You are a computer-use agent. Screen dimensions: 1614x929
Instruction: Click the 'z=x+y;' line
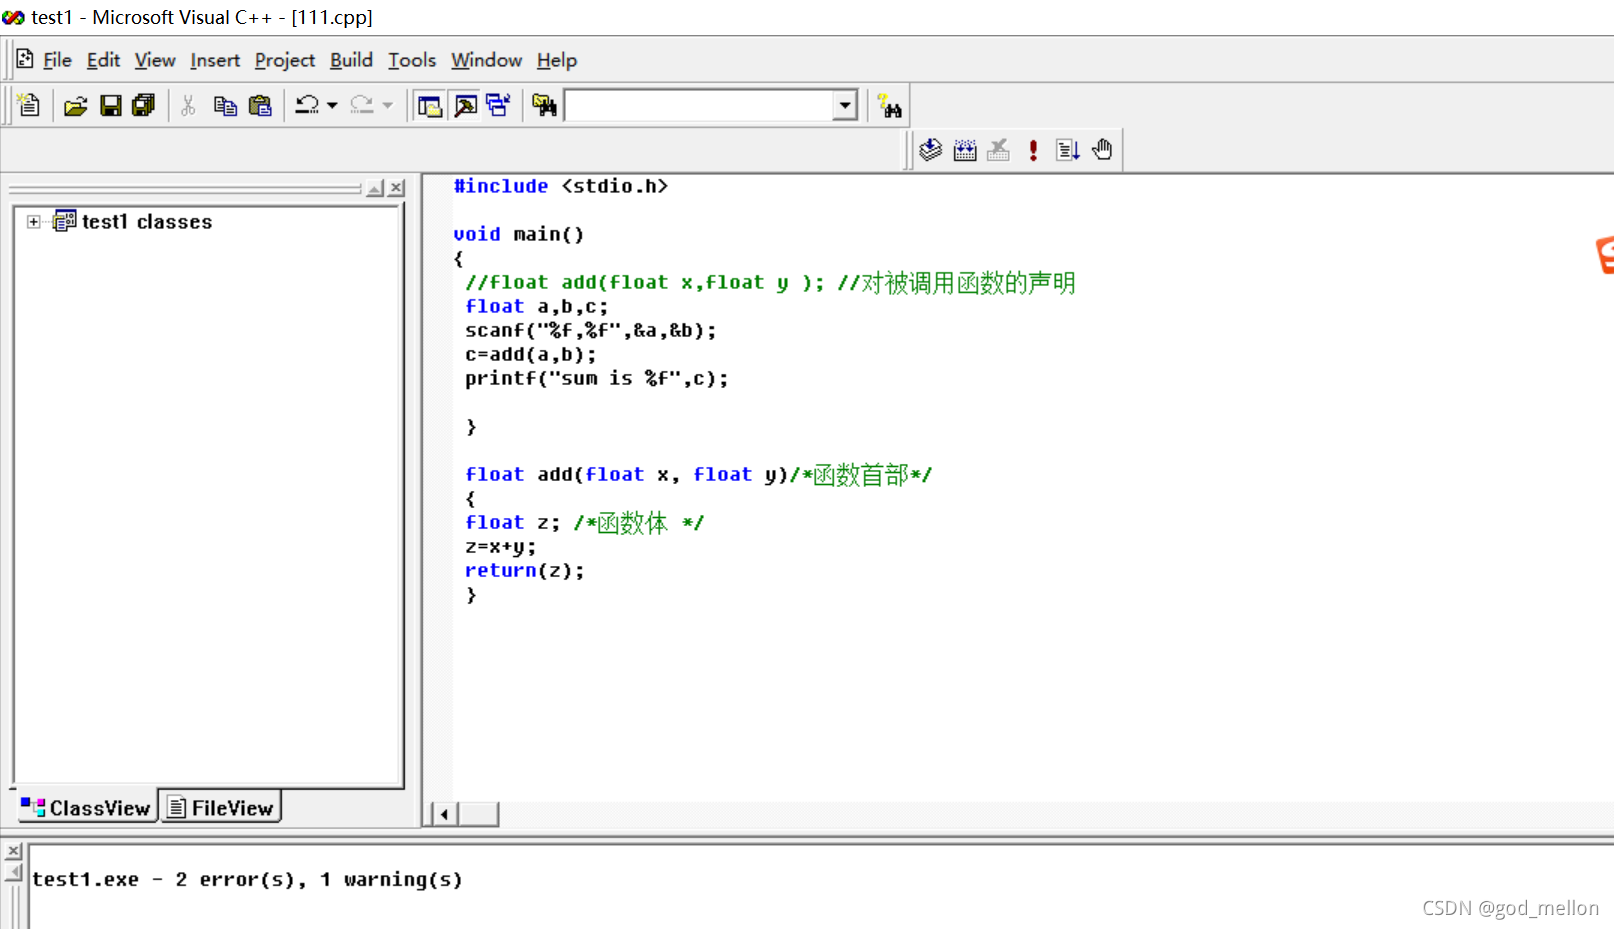tap(500, 546)
